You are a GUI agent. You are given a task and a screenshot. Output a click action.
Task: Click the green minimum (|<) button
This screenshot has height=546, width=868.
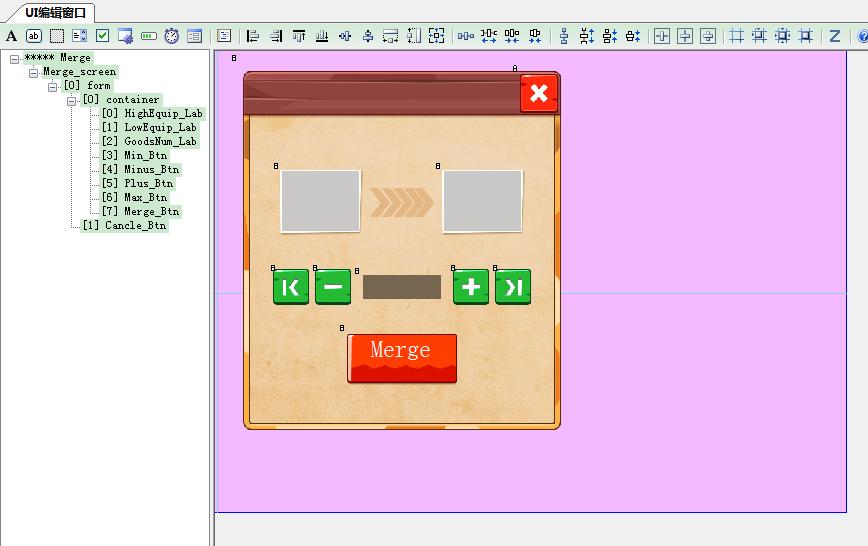click(291, 287)
